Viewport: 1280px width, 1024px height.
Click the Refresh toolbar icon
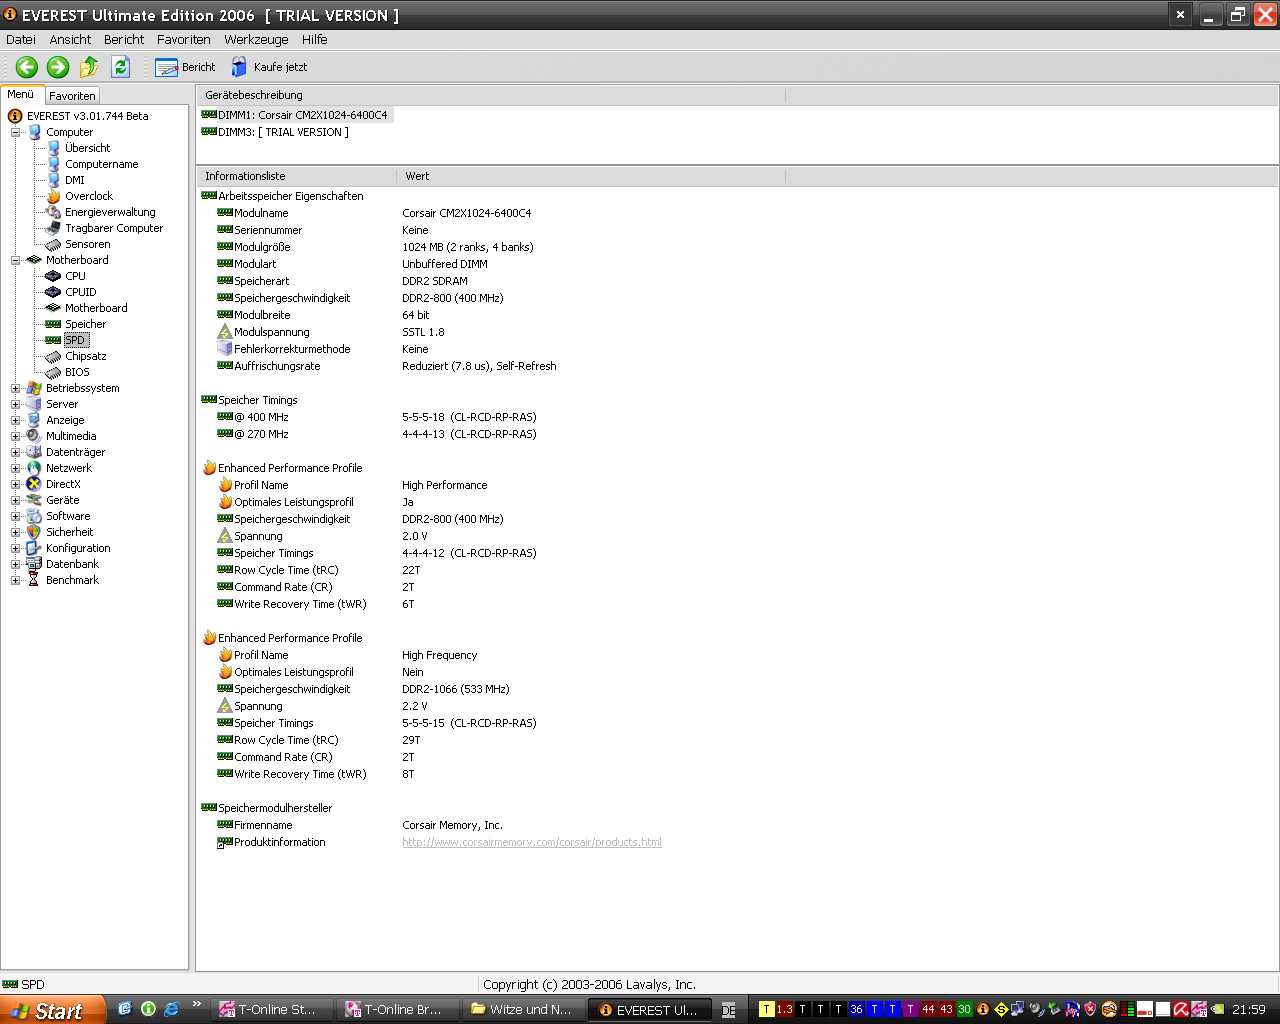pyautogui.click(x=121, y=67)
